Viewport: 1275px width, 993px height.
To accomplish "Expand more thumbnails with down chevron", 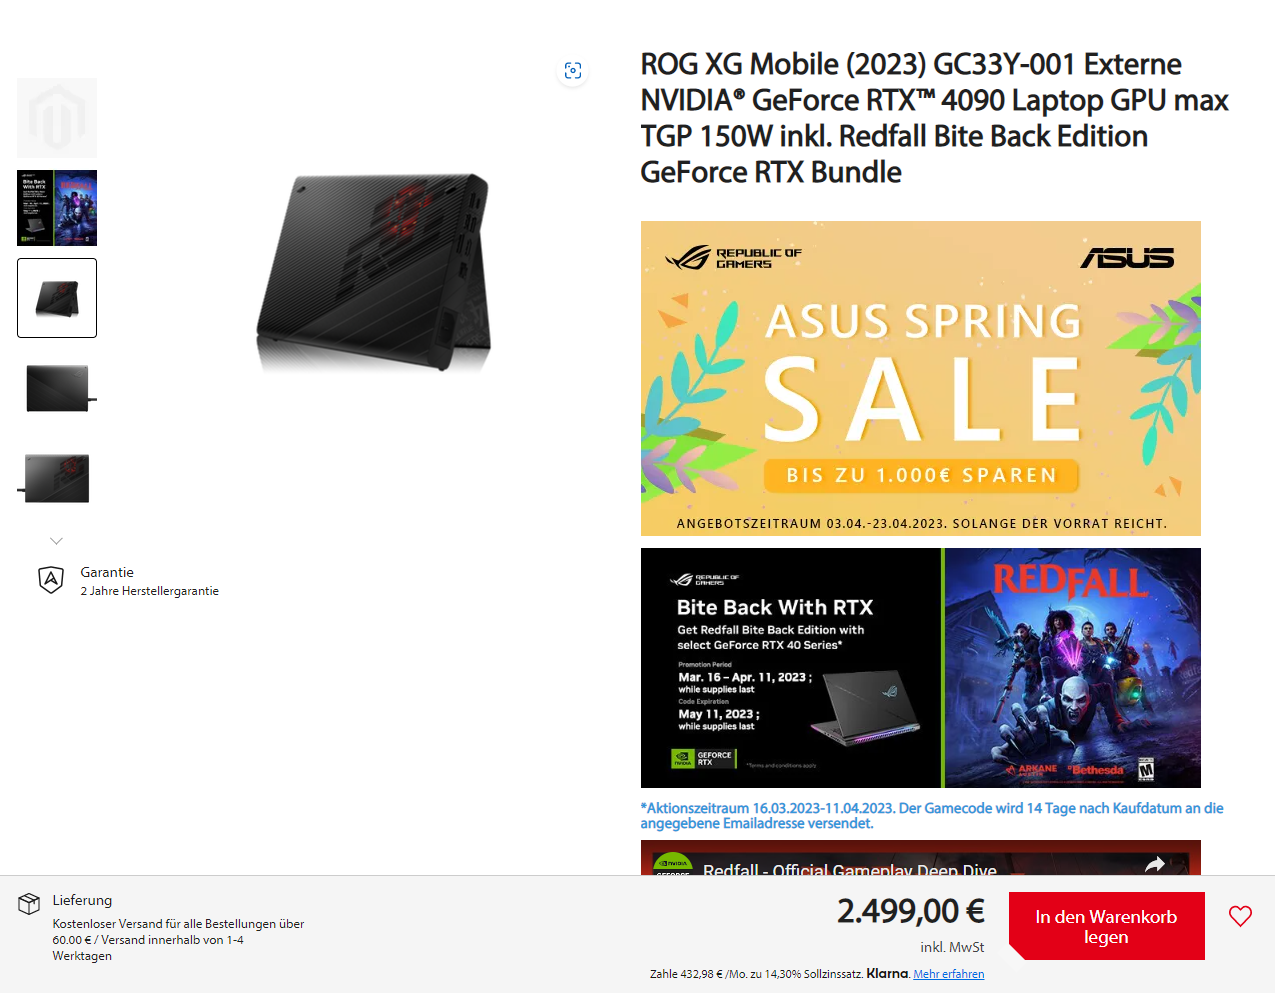I will click(x=57, y=541).
